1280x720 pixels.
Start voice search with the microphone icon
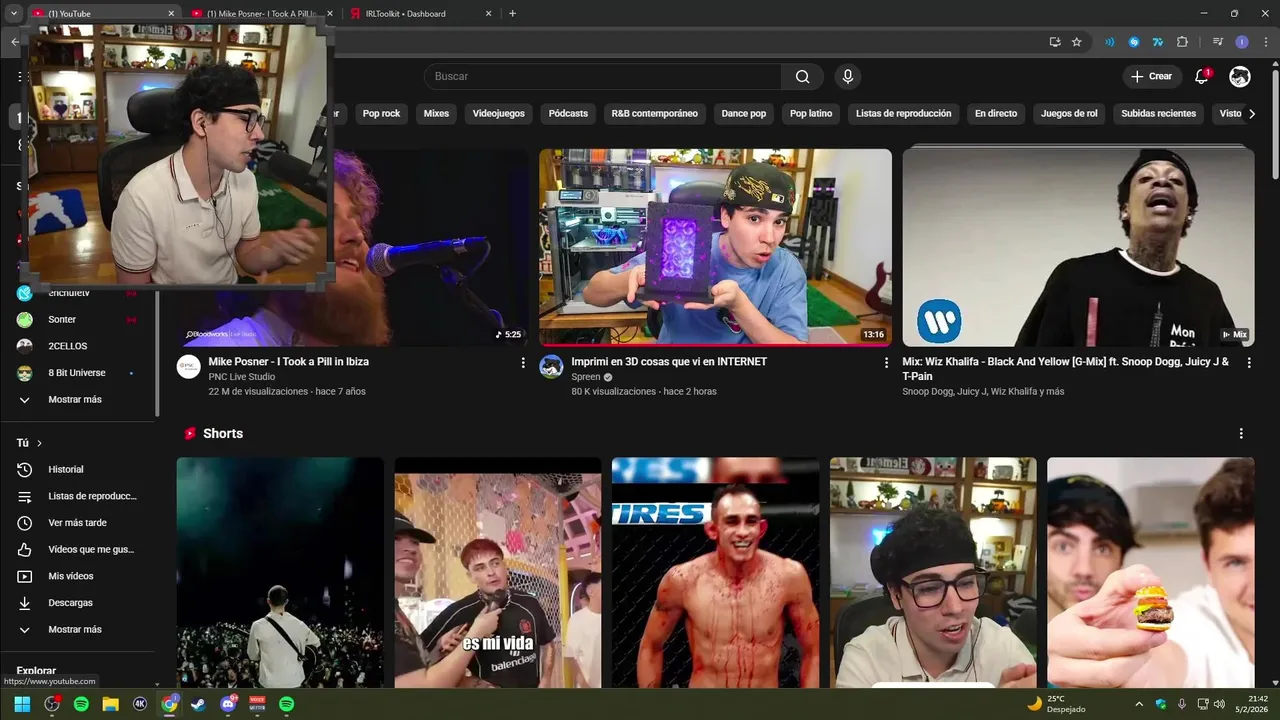[848, 76]
